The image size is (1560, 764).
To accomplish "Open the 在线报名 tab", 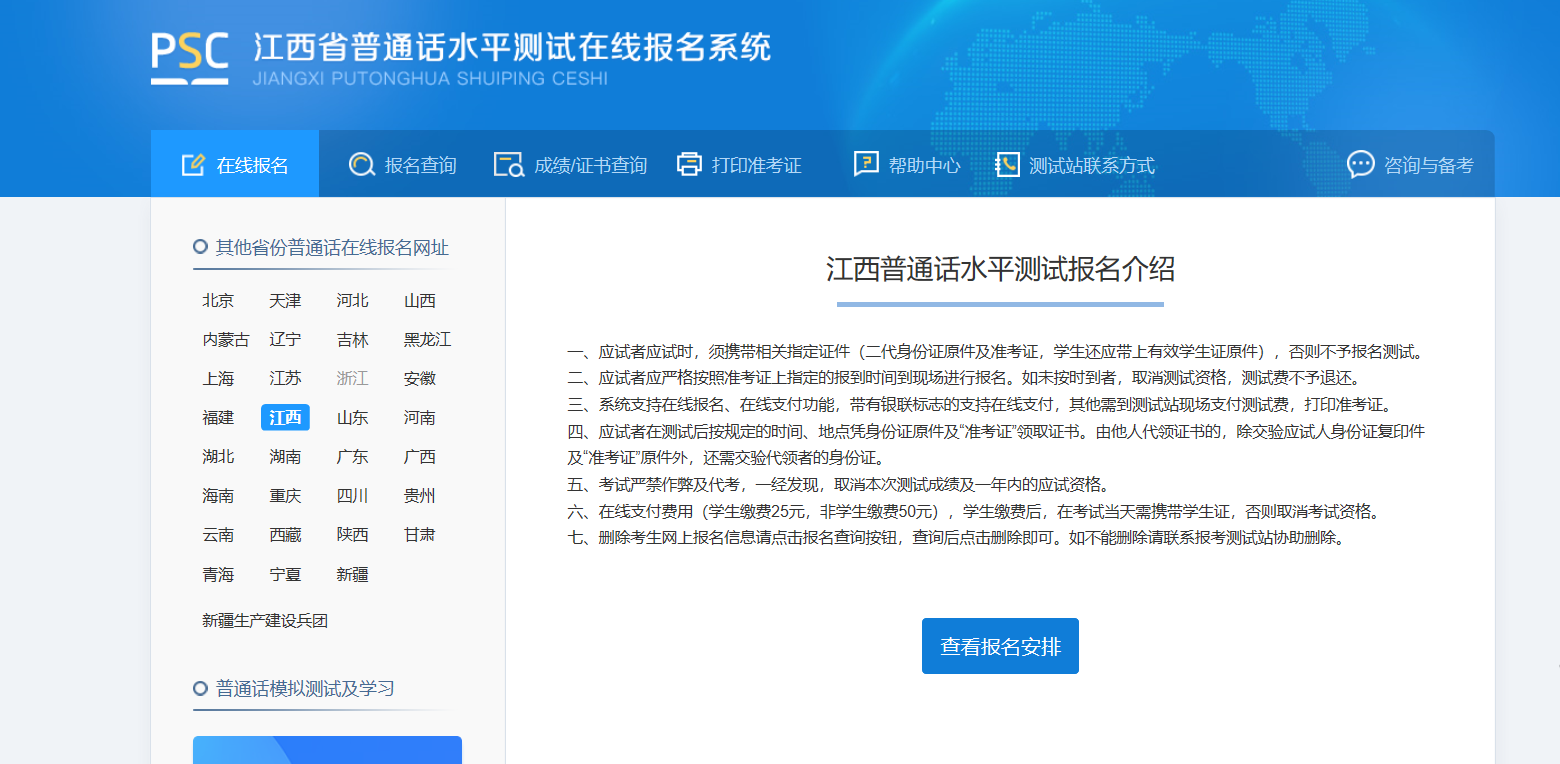I will pyautogui.click(x=235, y=164).
